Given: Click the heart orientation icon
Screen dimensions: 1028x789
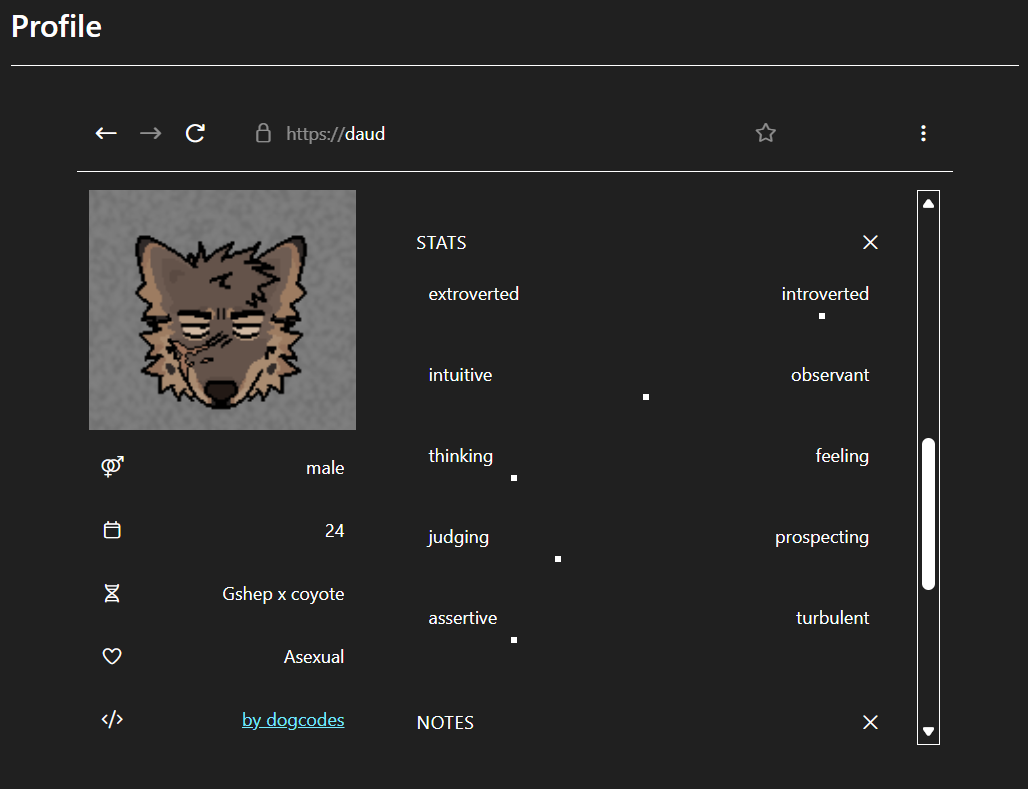Looking at the screenshot, I should pos(112,656).
